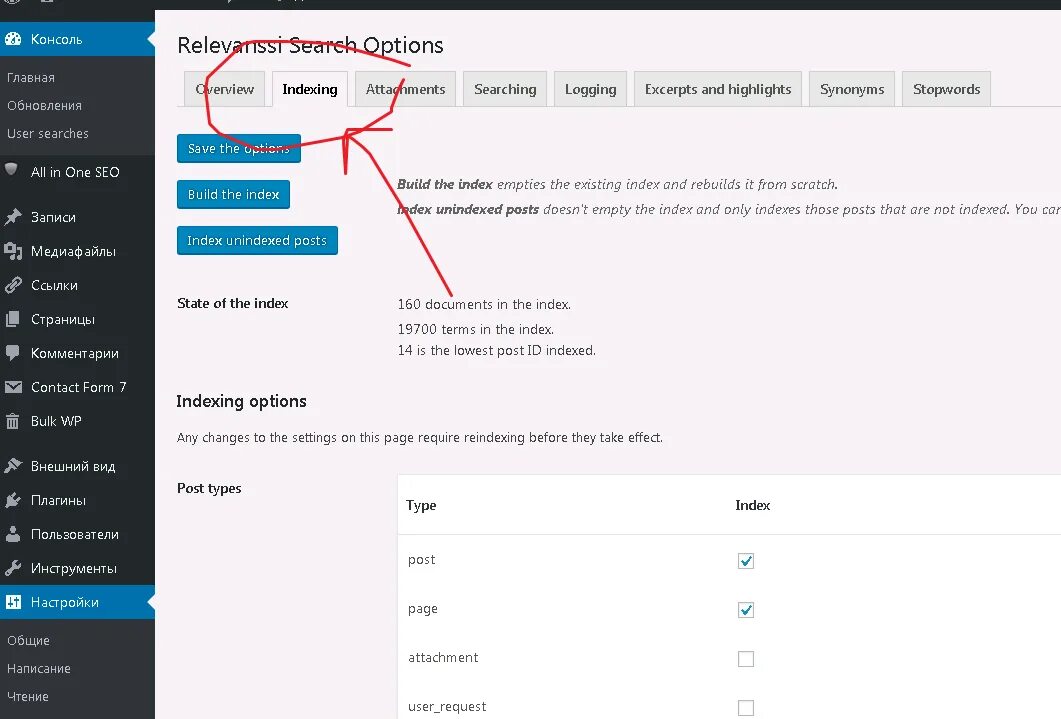Uncheck the page type index checkbox
The image size is (1061, 719).
coord(746,609)
